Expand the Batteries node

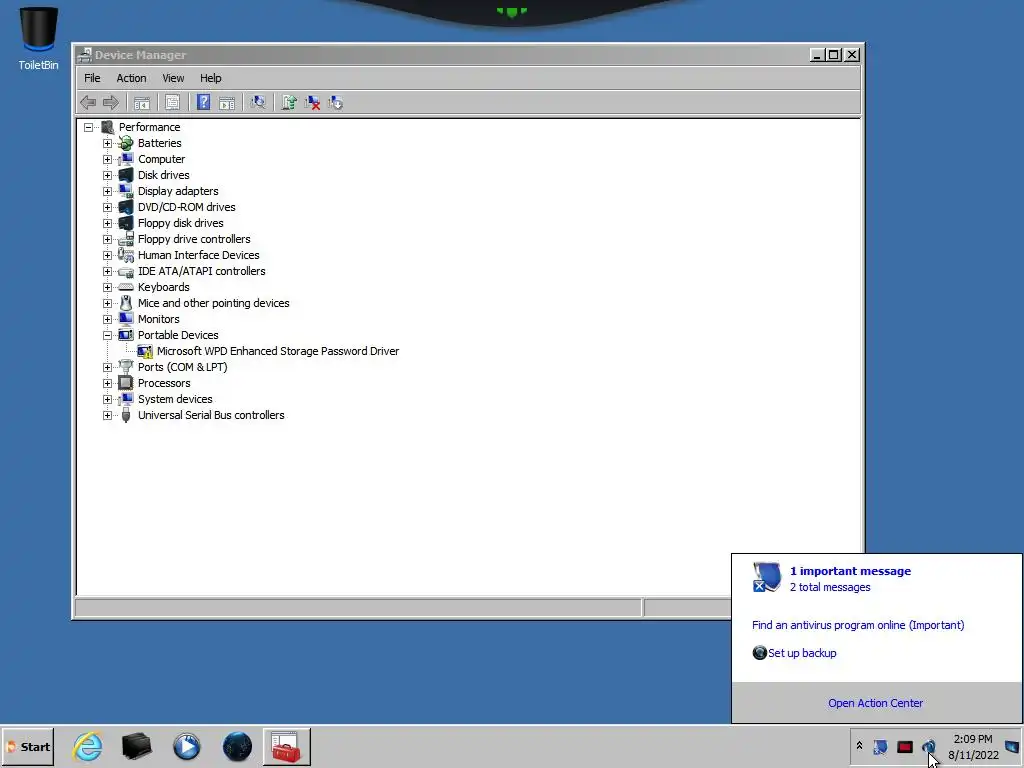point(108,143)
